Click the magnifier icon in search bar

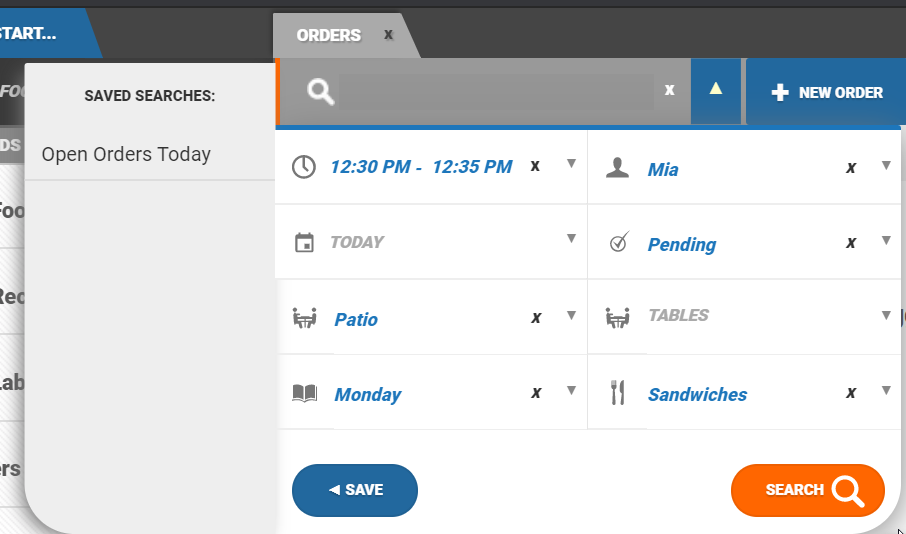tap(320, 92)
